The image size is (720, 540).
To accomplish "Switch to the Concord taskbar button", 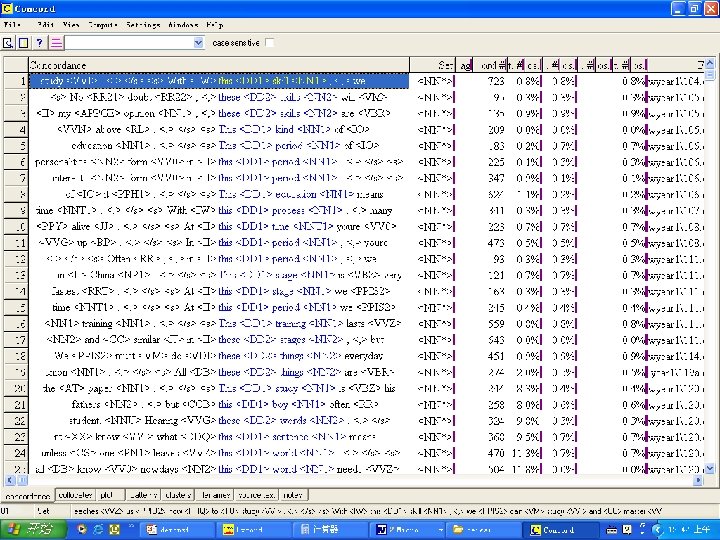I will [561, 529].
